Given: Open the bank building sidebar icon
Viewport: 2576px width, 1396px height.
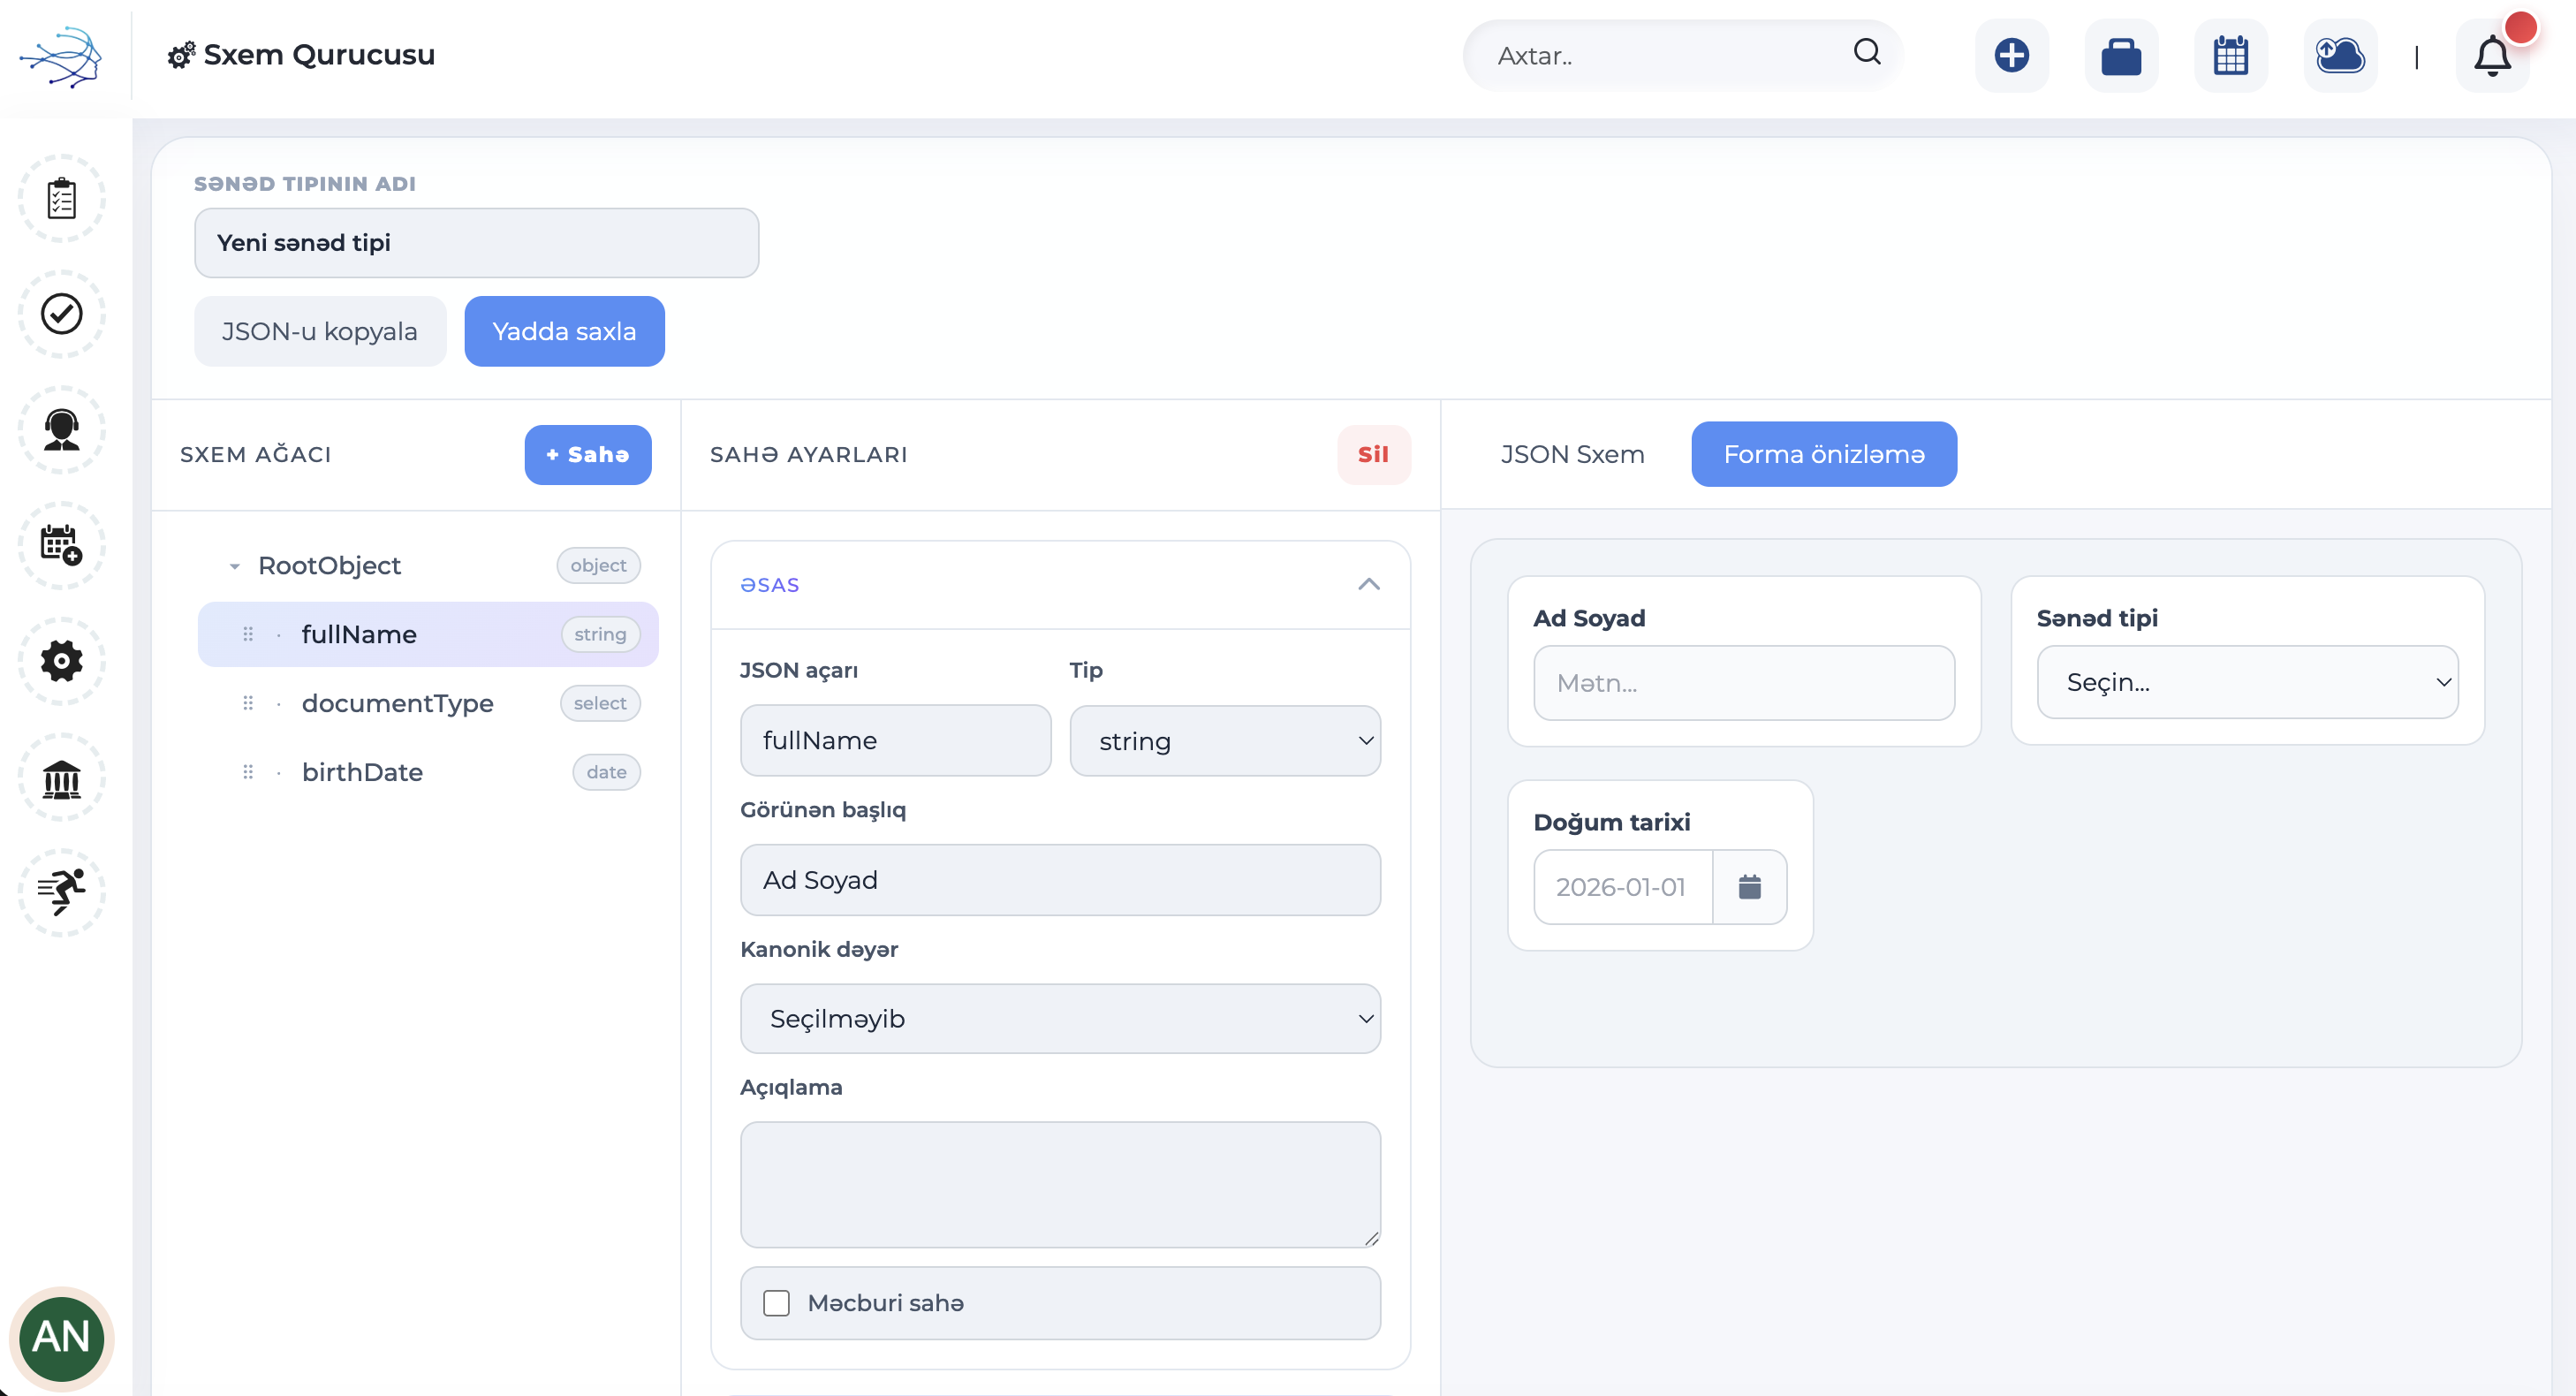Looking at the screenshot, I should pos(62,777).
